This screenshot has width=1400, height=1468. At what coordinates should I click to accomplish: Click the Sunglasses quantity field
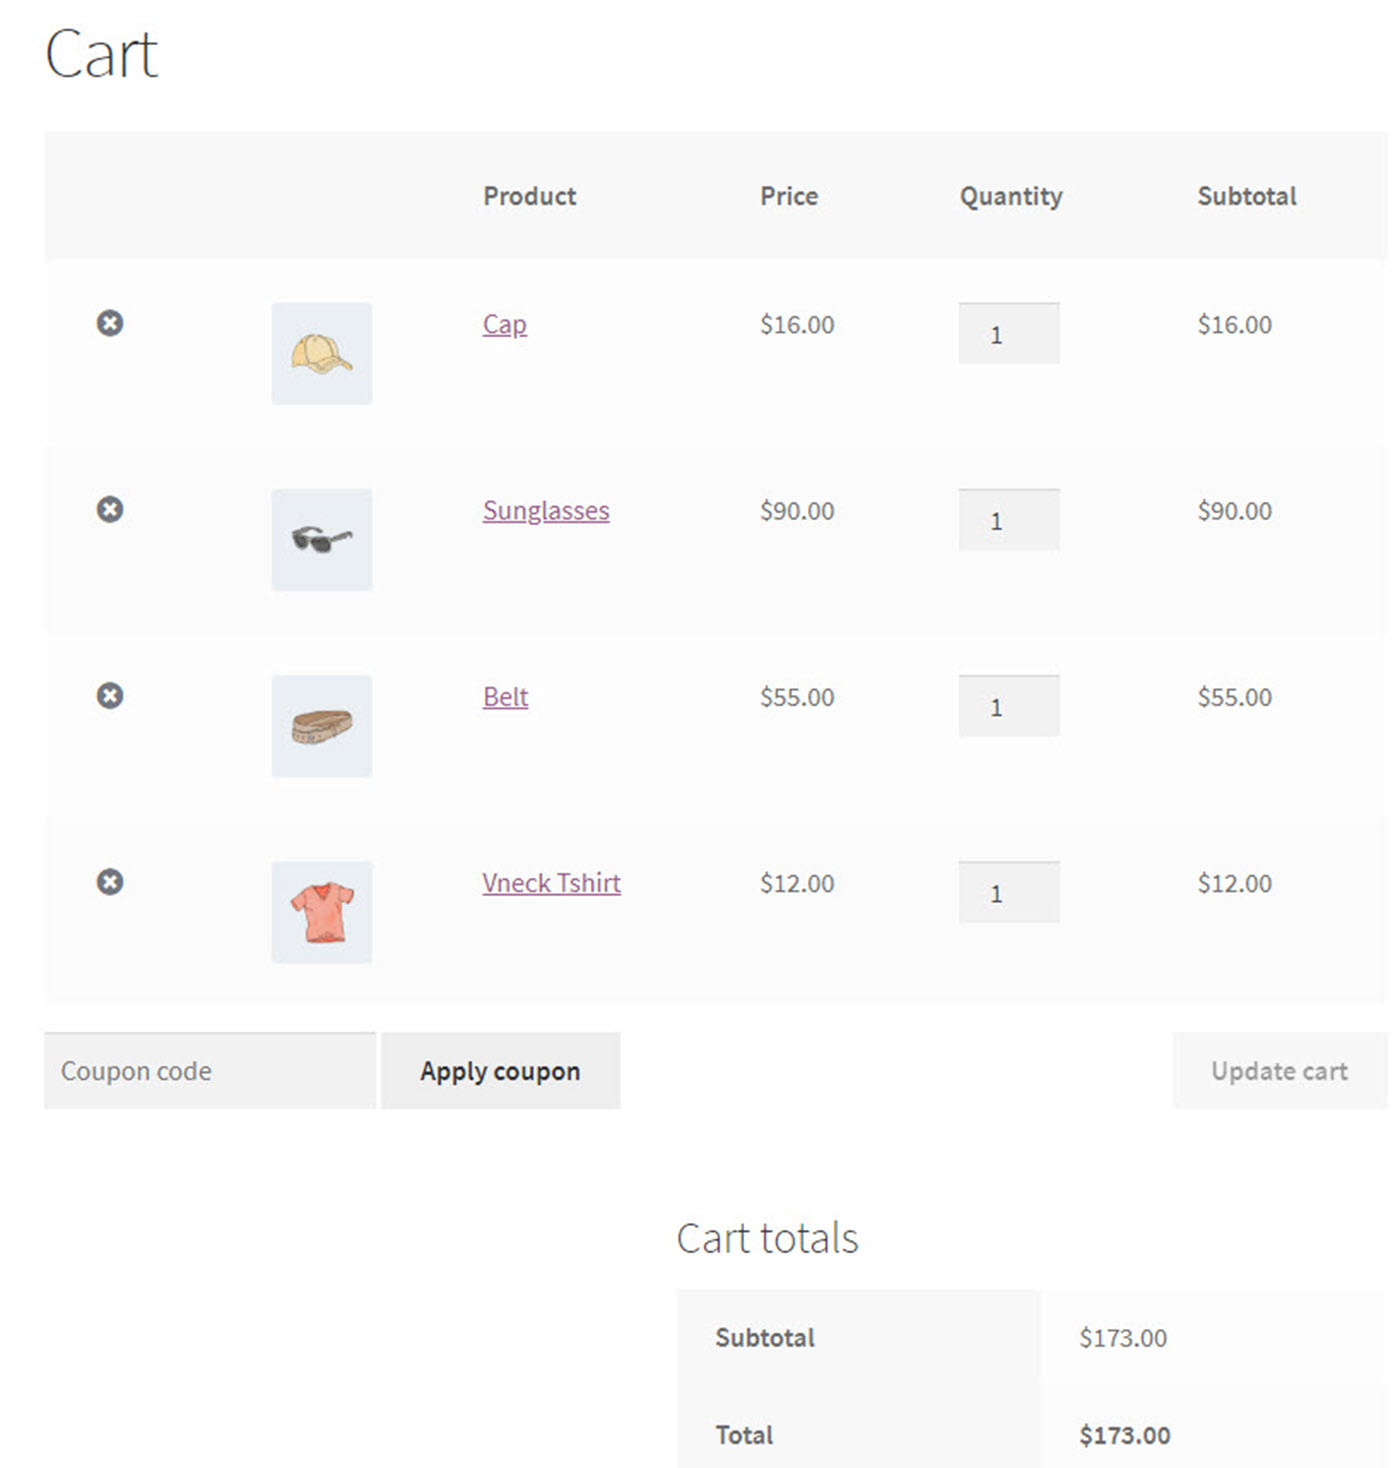click(1008, 520)
